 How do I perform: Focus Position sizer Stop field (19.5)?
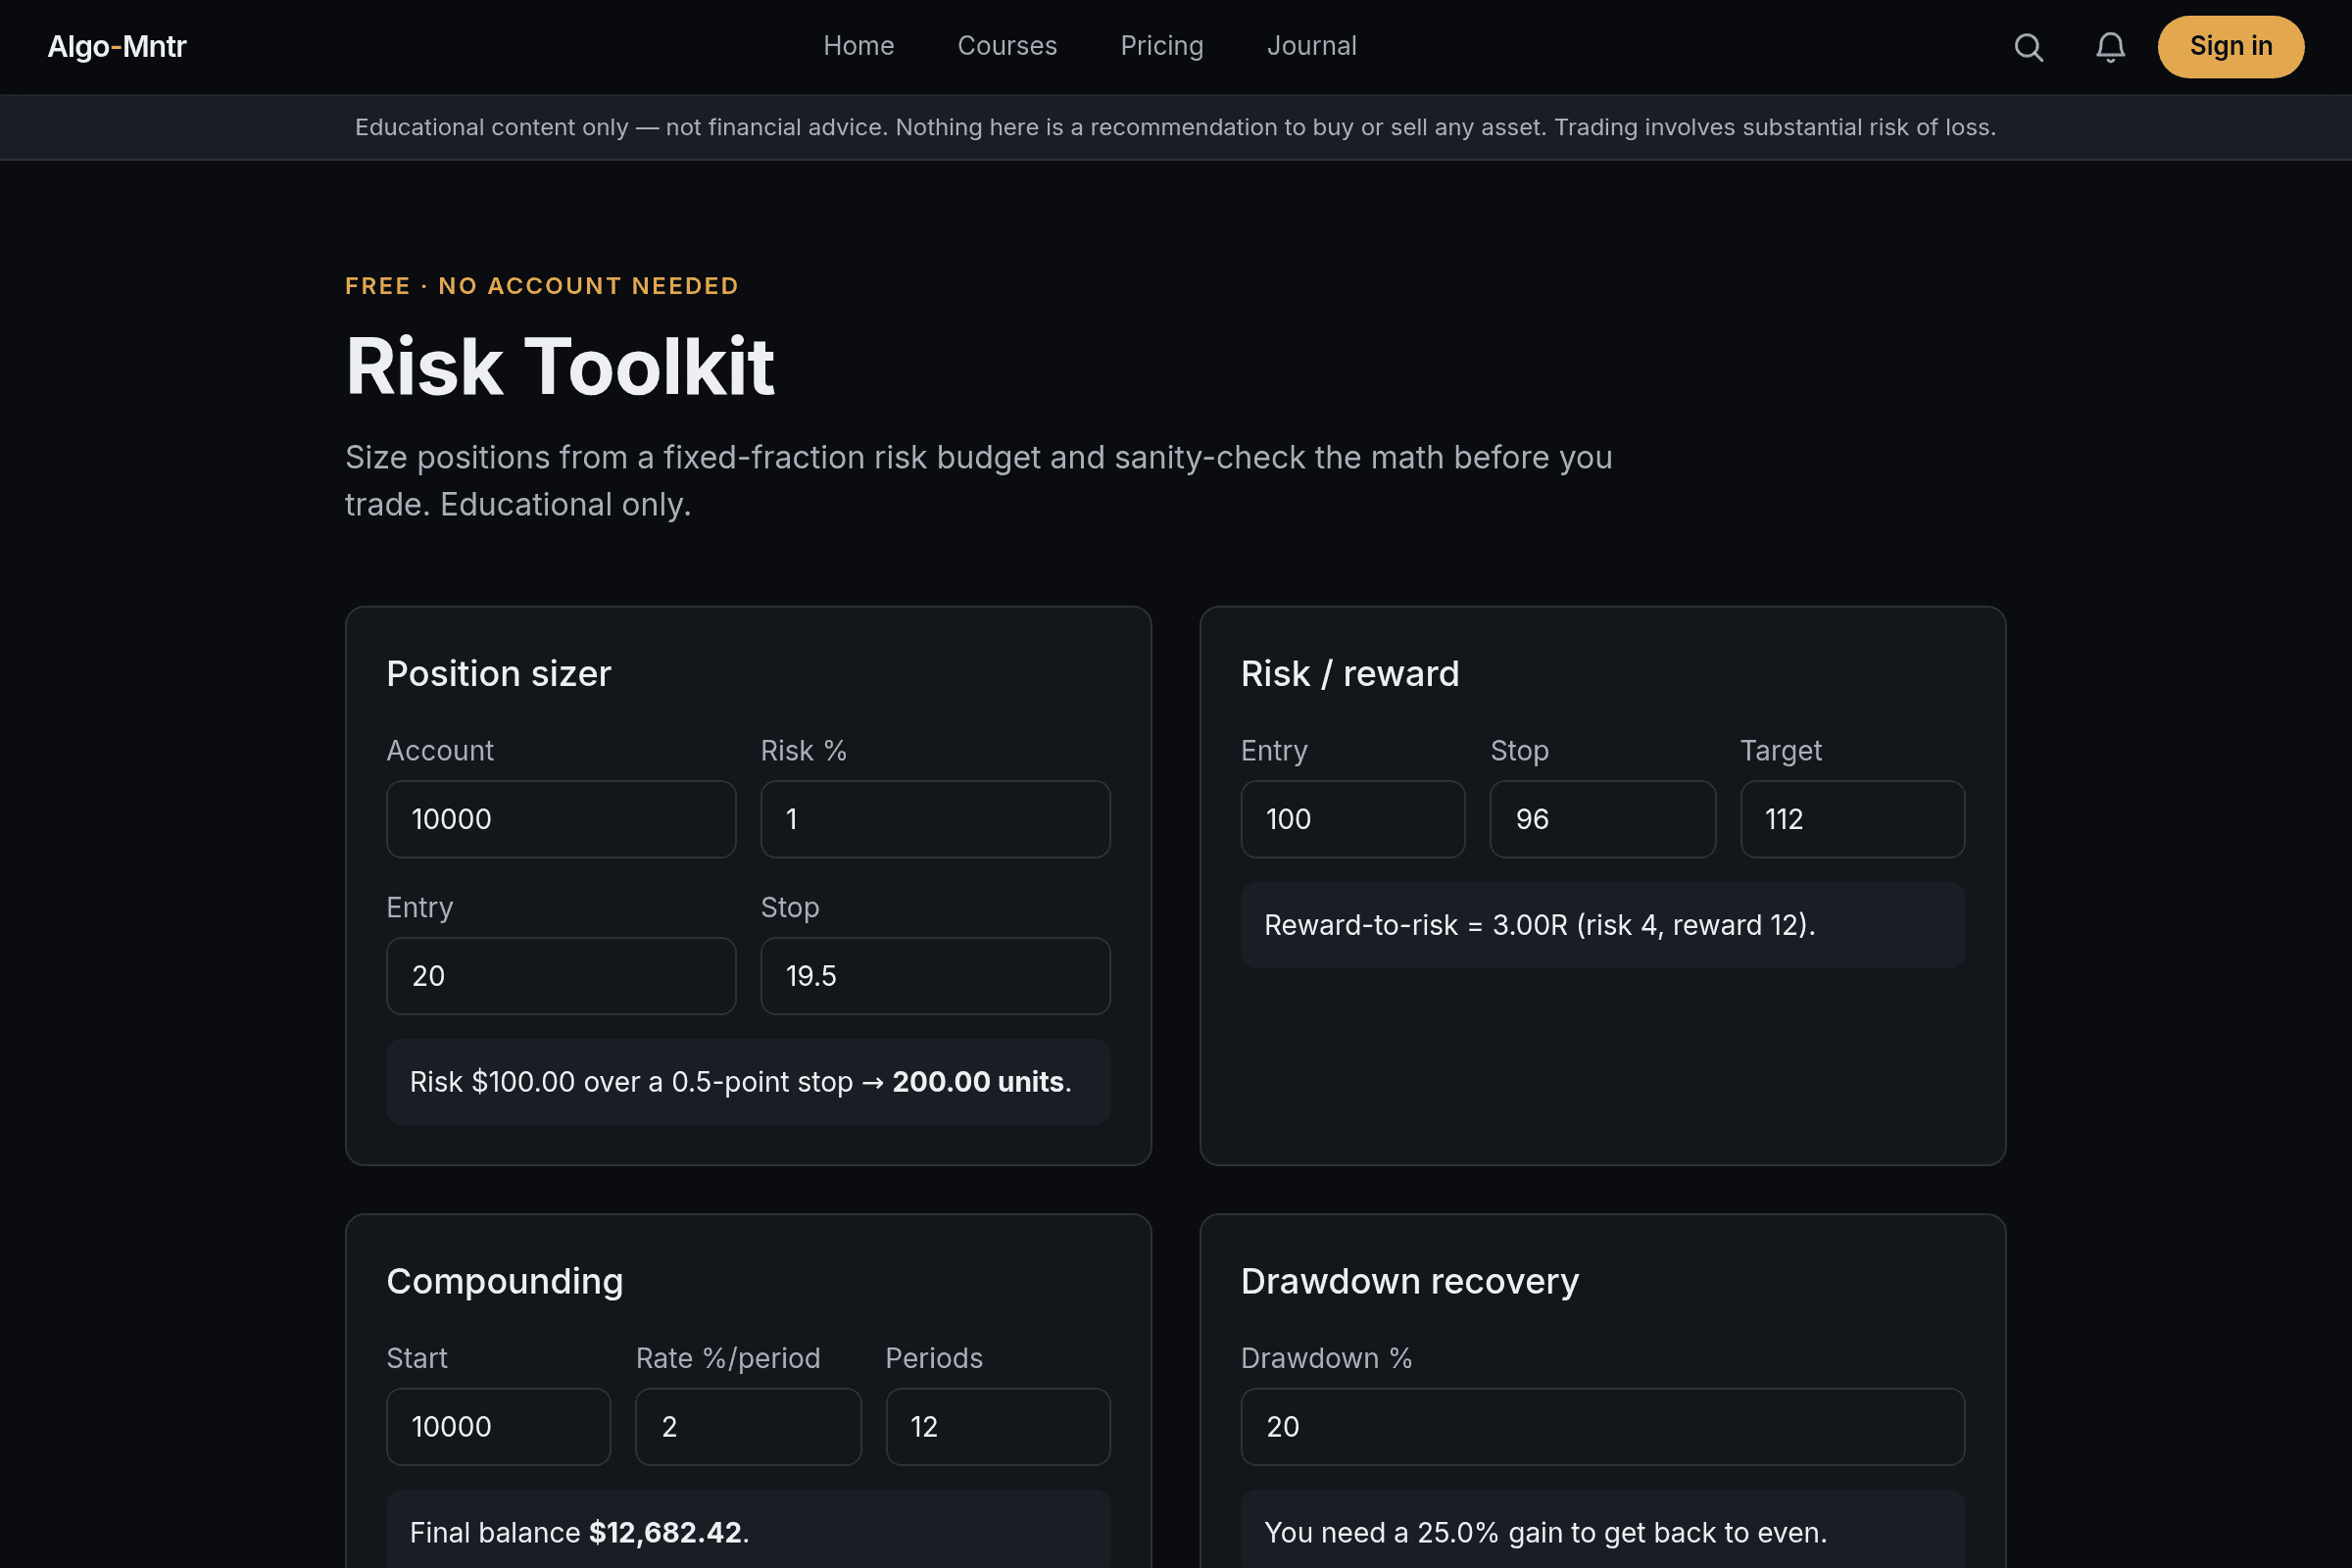[935, 976]
